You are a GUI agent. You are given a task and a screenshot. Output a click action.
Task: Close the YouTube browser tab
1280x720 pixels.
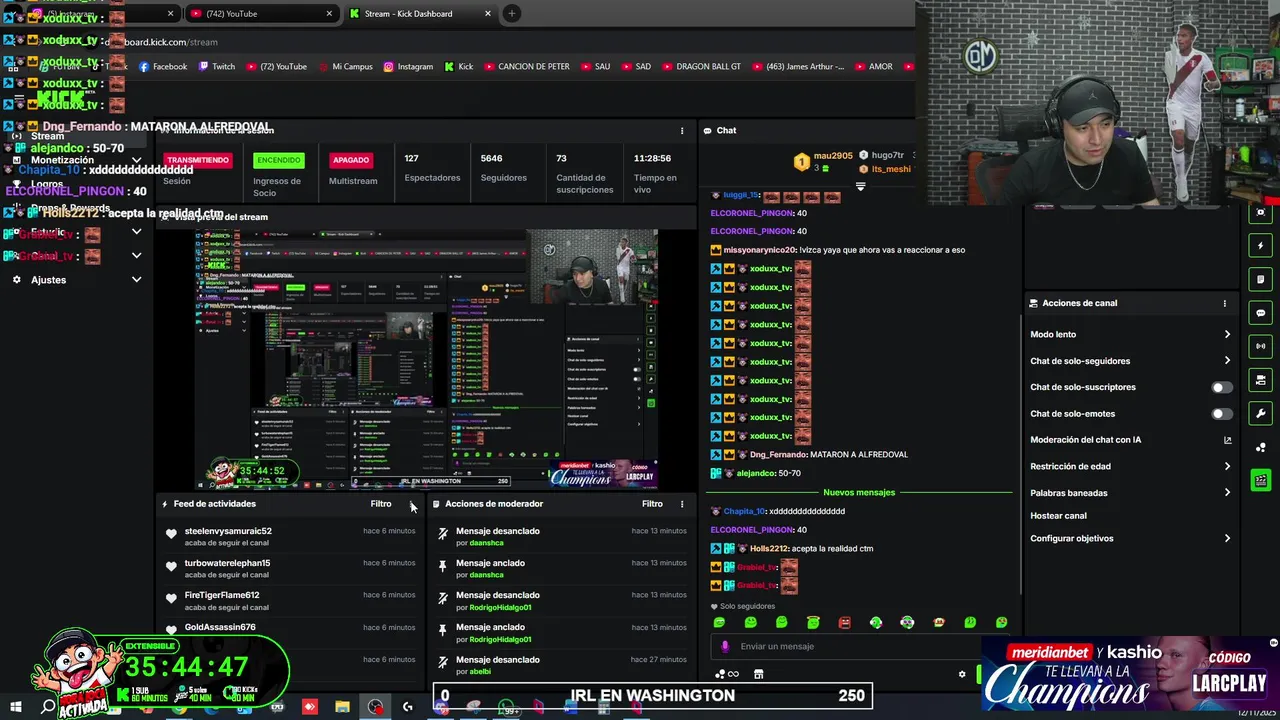tap(329, 13)
